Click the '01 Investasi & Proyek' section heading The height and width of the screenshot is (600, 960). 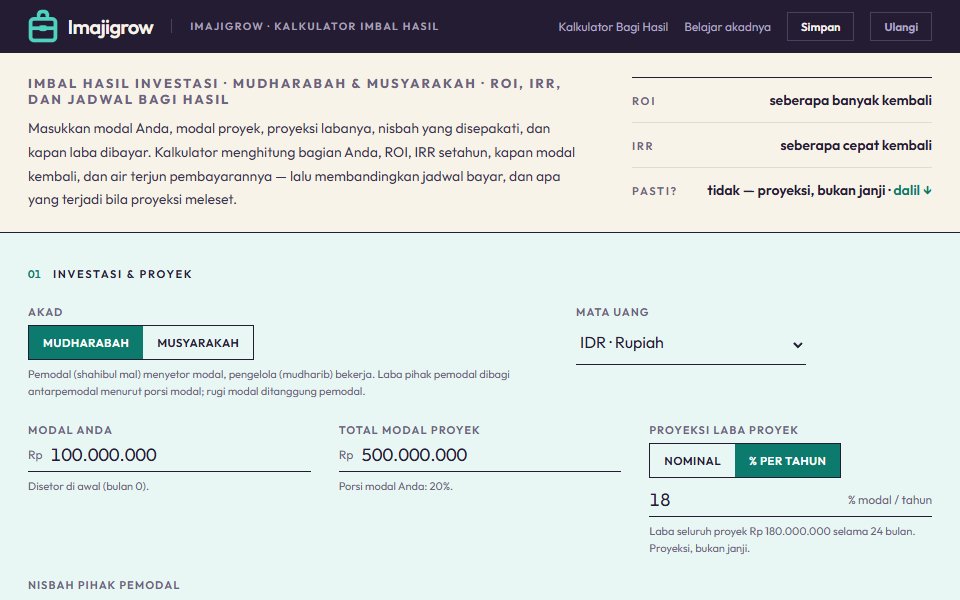[110, 274]
